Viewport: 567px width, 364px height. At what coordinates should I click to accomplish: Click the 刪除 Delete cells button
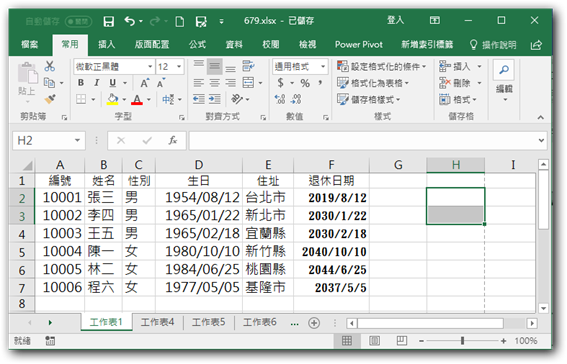pos(460,83)
